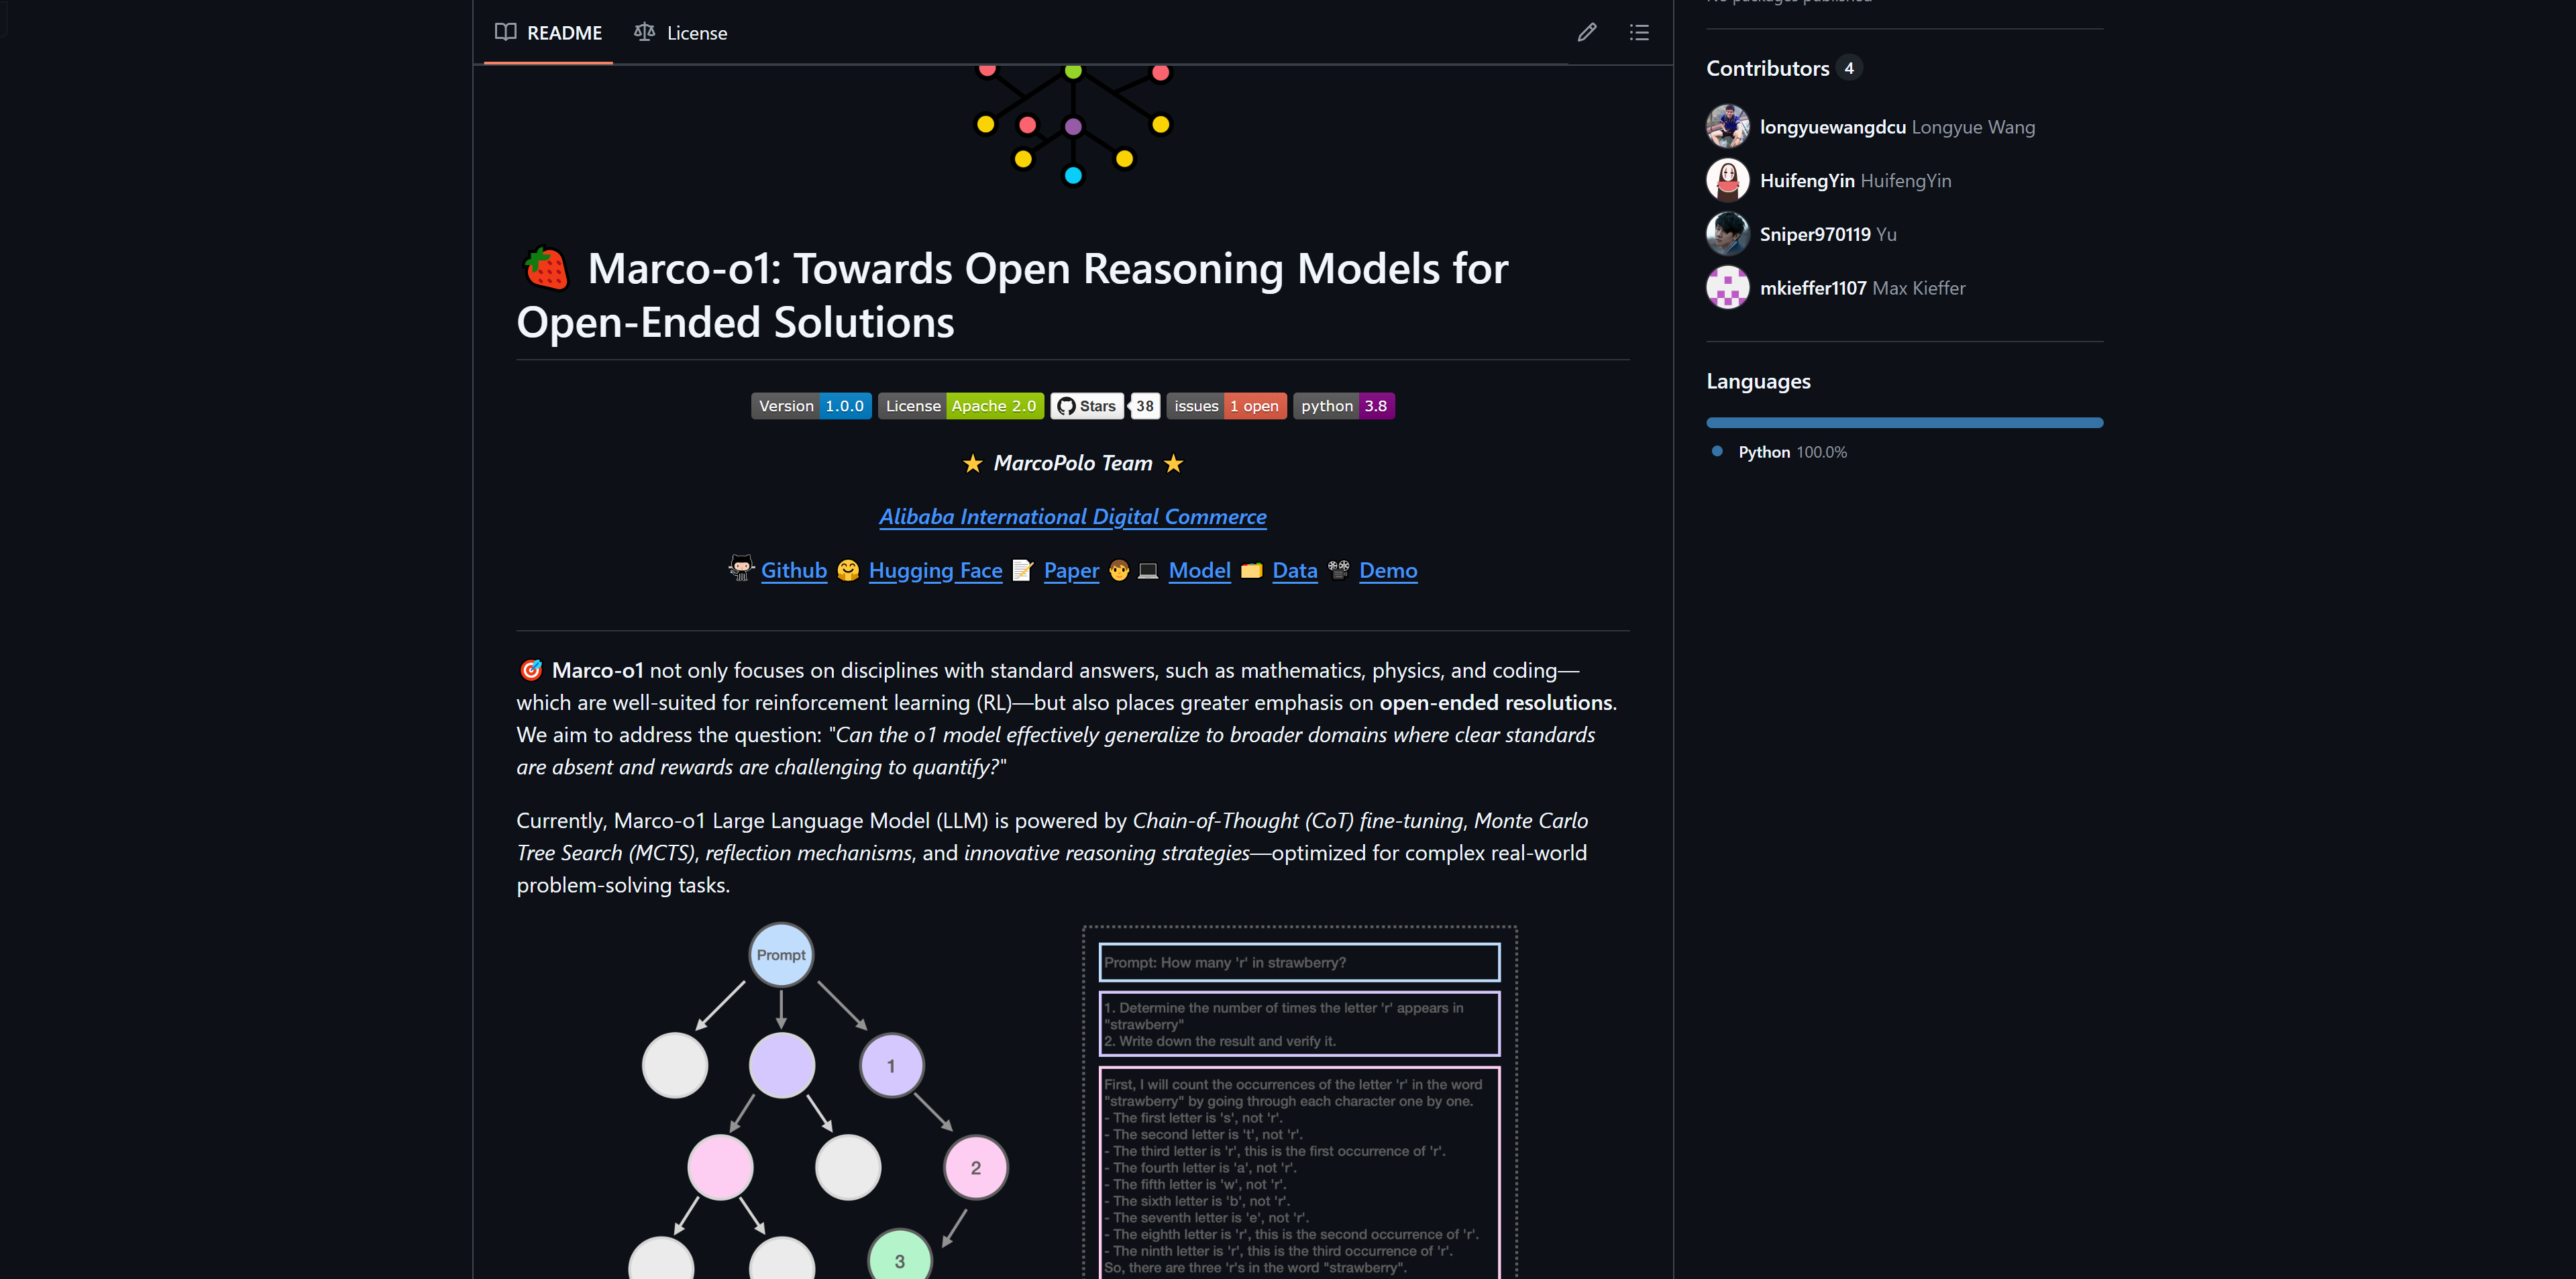Click the contributors count badge 4
The image size is (2576, 1279).
[1849, 68]
